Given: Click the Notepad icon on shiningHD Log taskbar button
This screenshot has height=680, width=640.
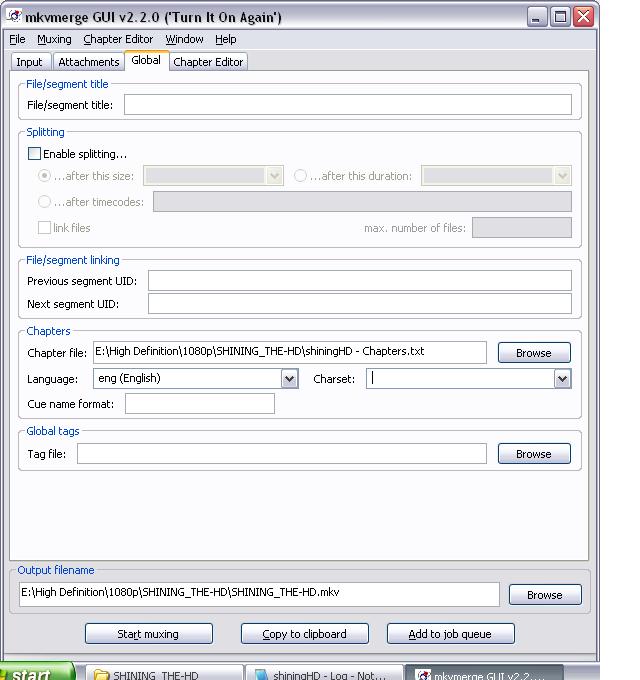Looking at the screenshot, I should (x=261, y=674).
